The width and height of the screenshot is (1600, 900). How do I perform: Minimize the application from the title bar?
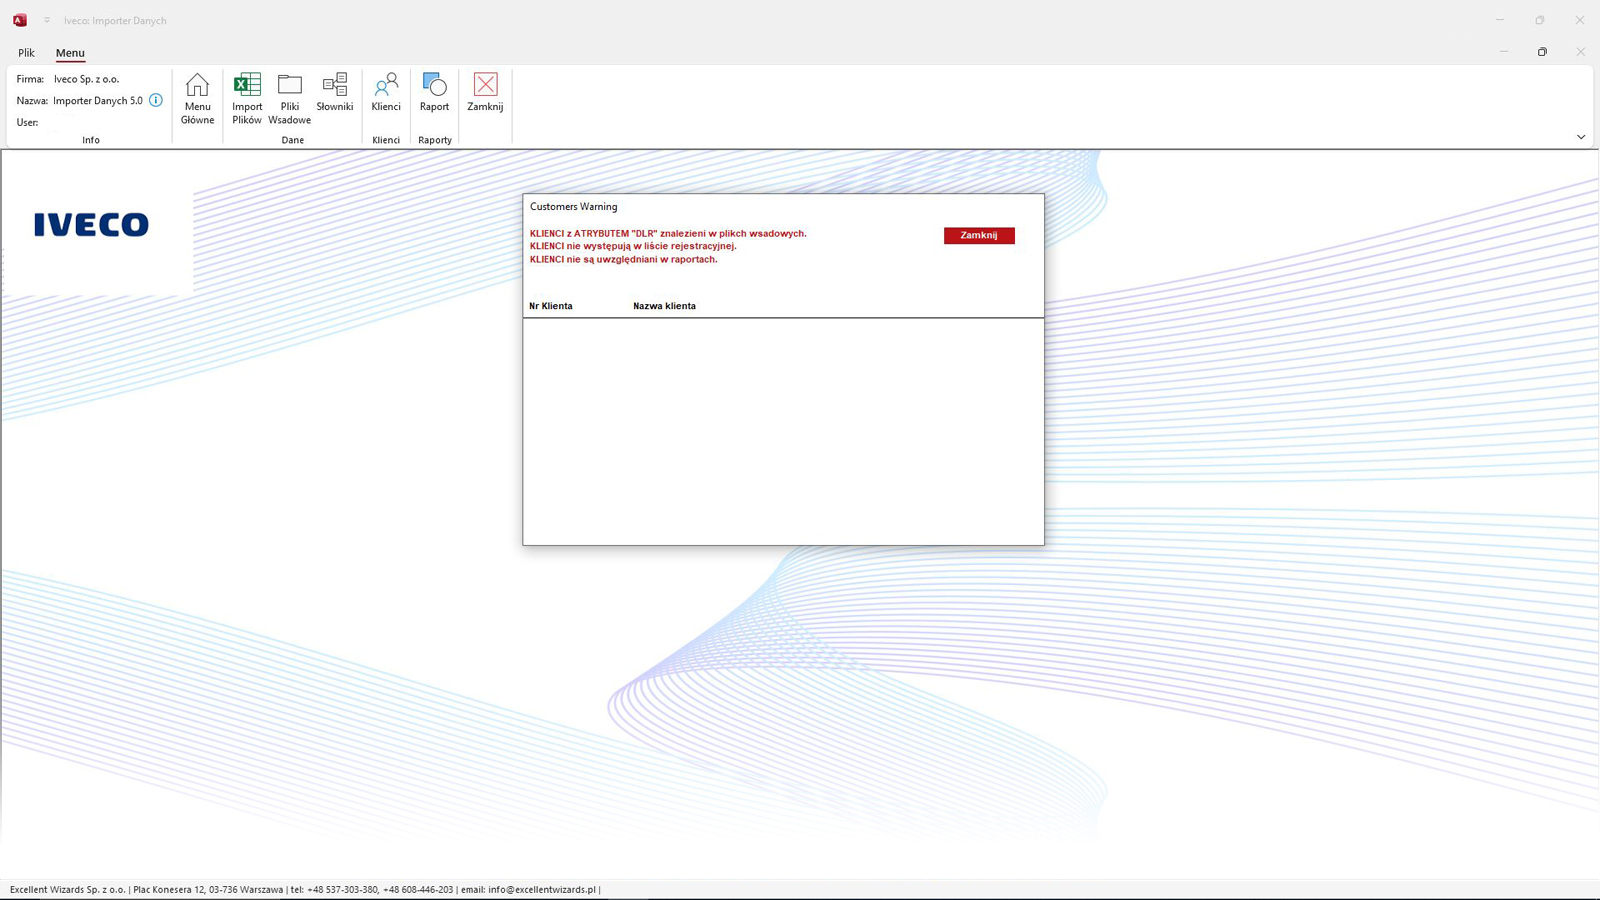1500,20
